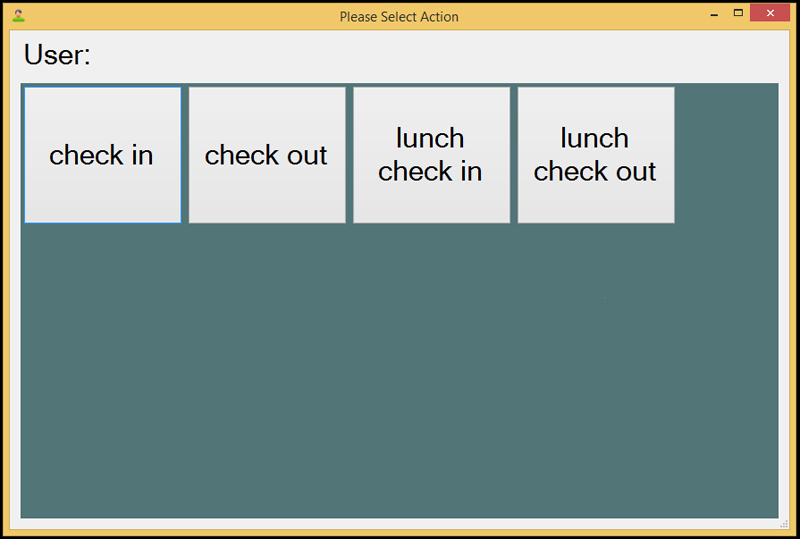
Task: Click the blank area right of User: label
Action: [439, 55]
